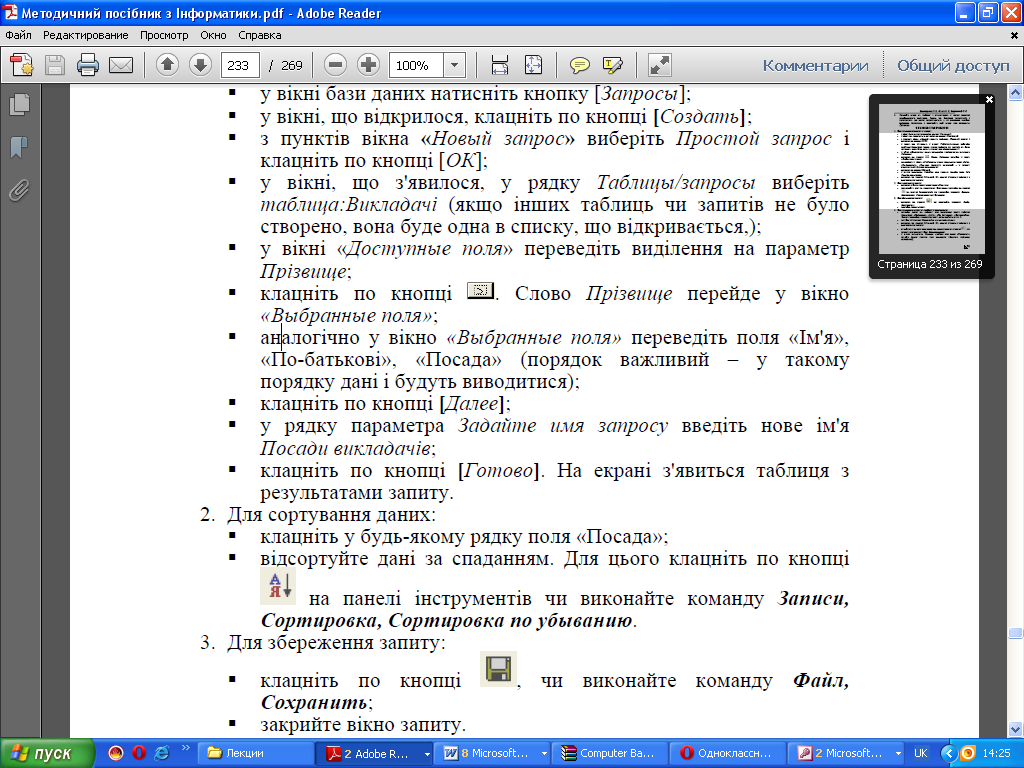Select the highlight text tool
Screen dimensions: 1024x768
pos(613,65)
